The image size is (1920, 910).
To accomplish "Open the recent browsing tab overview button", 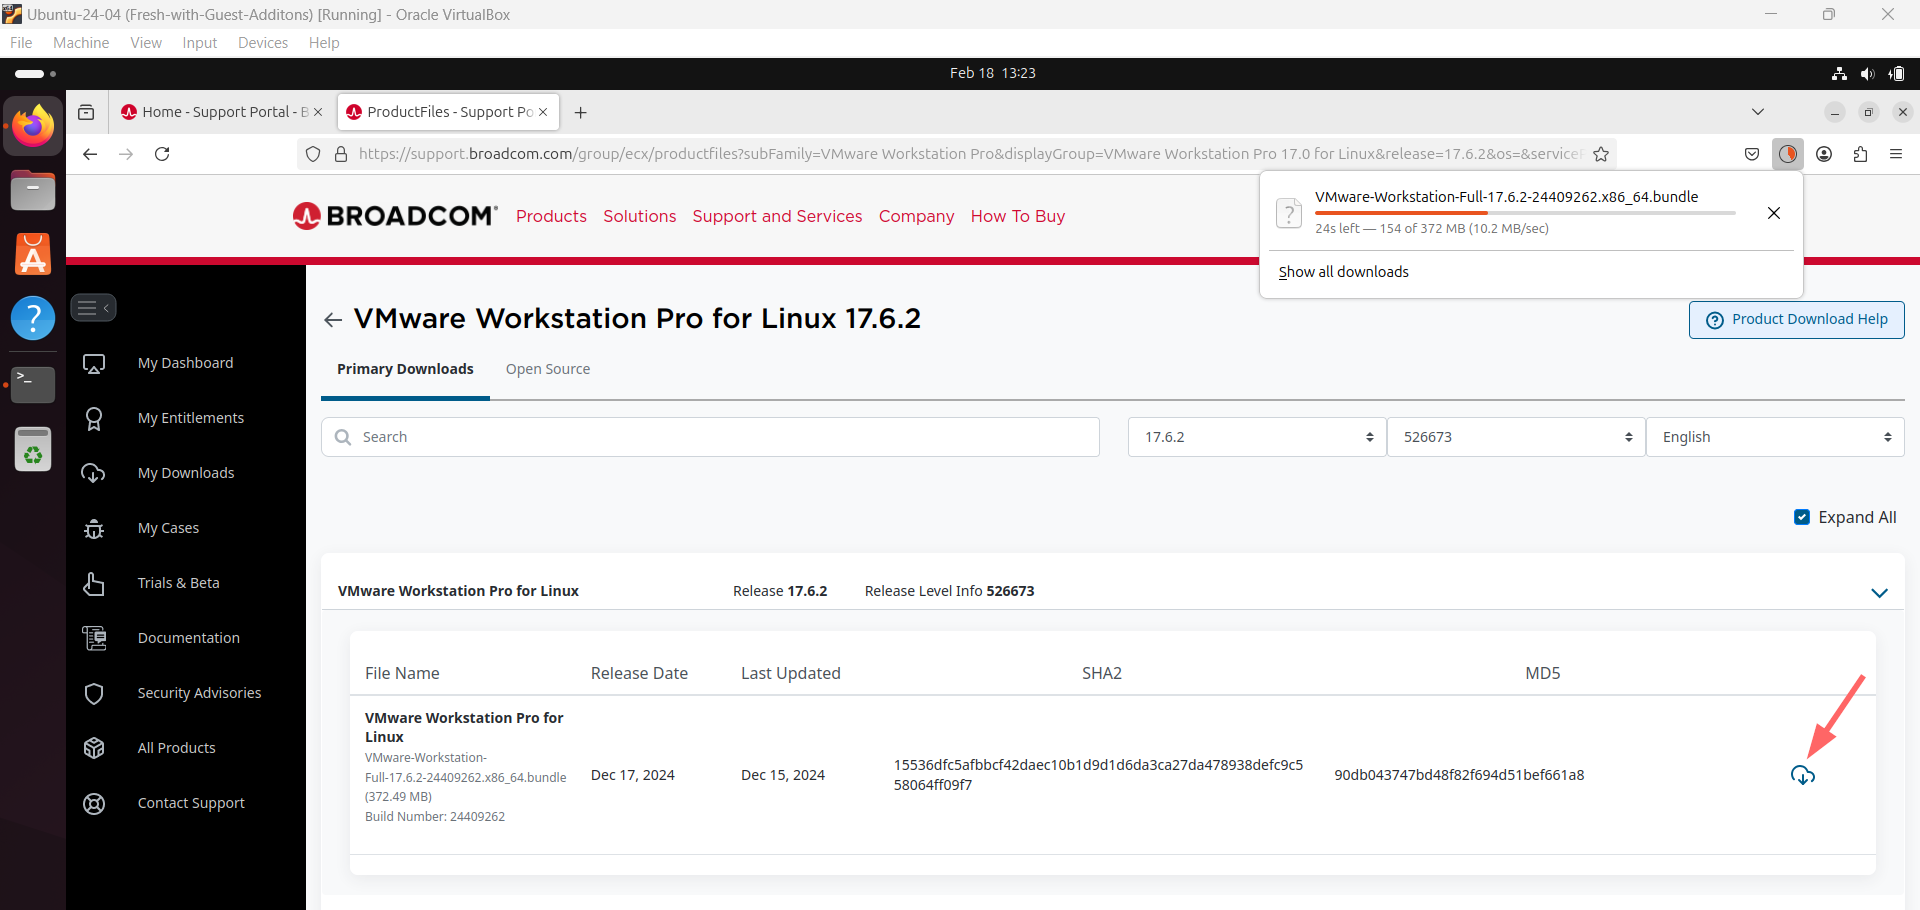I will pos(86,112).
